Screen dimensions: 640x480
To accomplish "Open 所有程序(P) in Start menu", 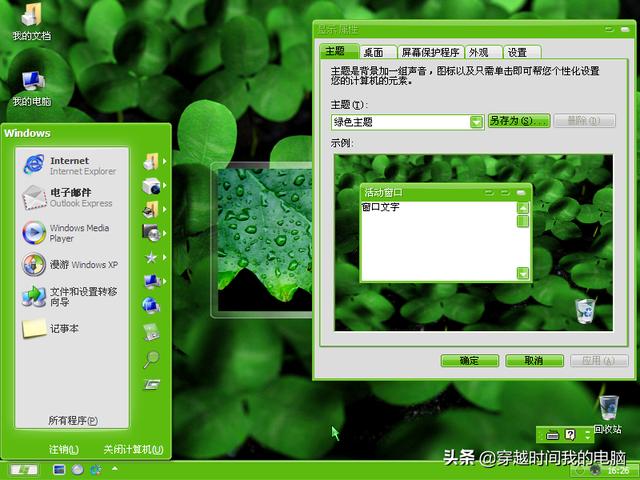I will click(73, 420).
